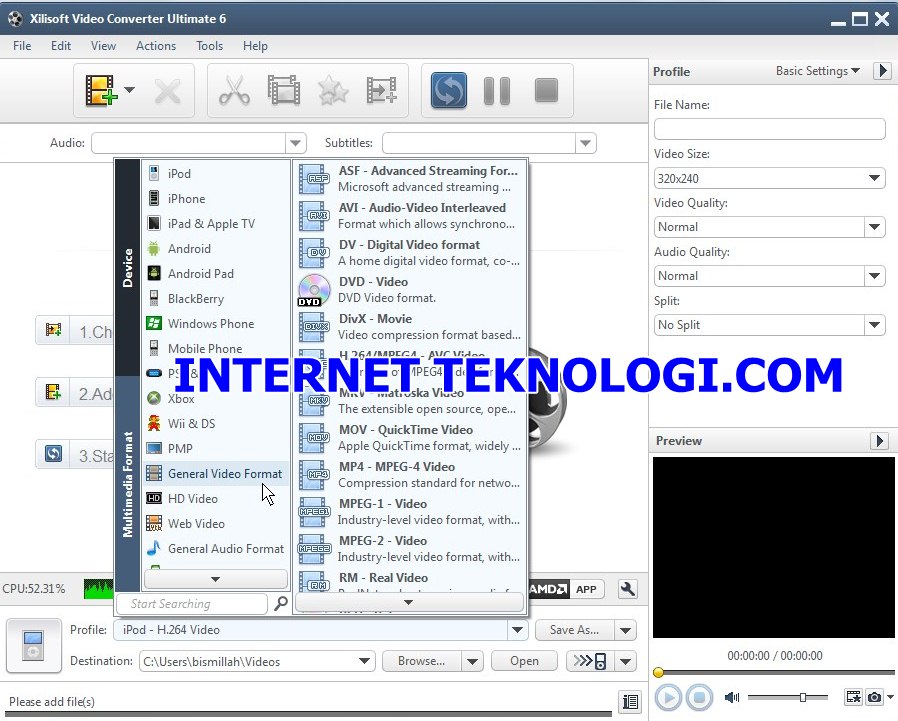Select the PMP category
The width and height of the screenshot is (898, 721).
tap(215, 448)
